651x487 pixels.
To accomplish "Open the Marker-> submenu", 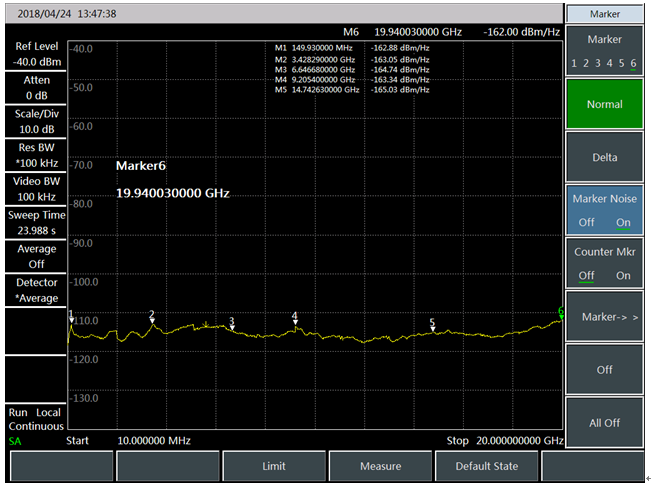I will click(604, 317).
